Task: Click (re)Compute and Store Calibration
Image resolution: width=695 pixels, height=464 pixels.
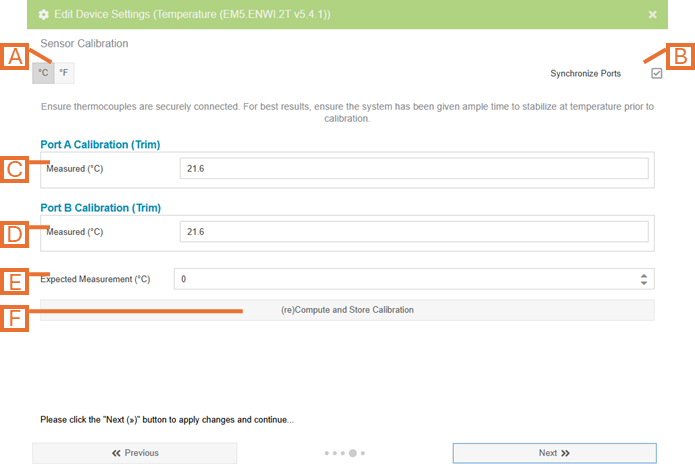Action: [x=347, y=310]
